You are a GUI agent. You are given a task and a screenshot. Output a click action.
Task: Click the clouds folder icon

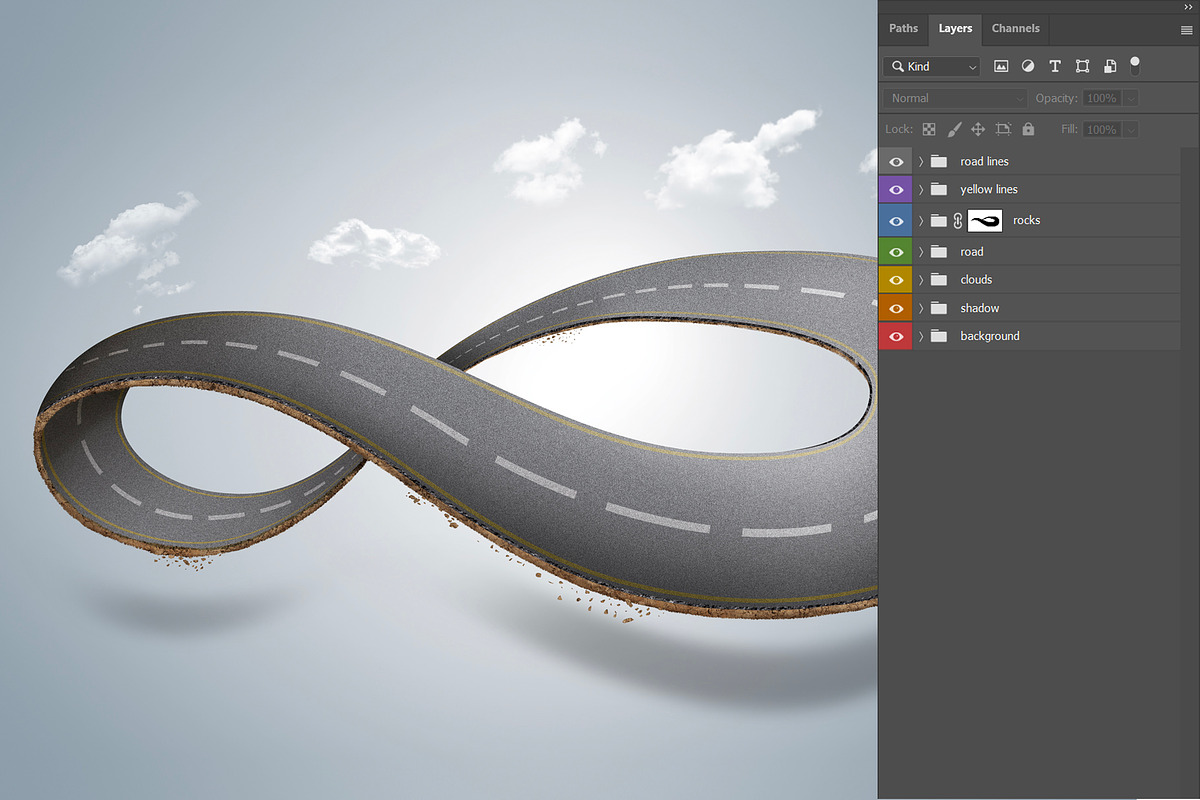(x=938, y=280)
